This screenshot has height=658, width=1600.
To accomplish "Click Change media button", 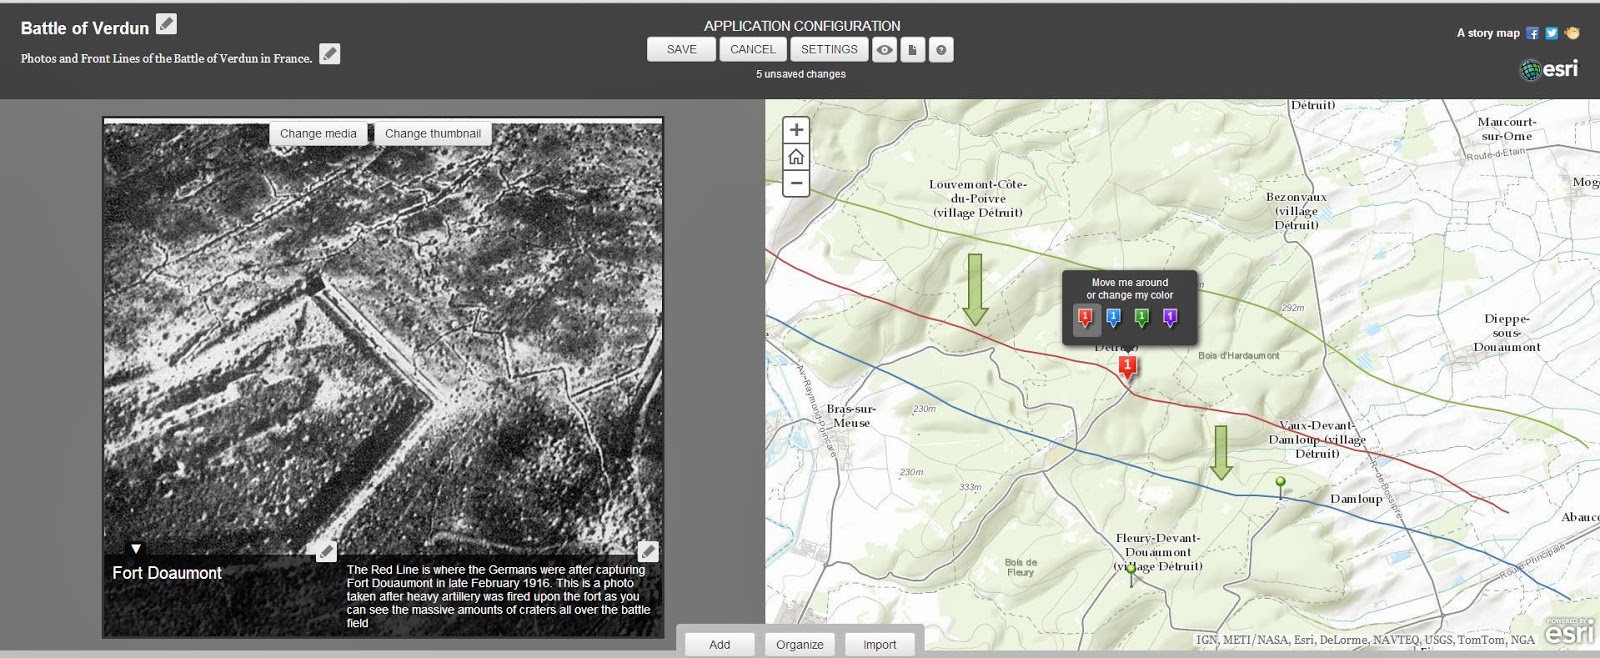I will (318, 134).
